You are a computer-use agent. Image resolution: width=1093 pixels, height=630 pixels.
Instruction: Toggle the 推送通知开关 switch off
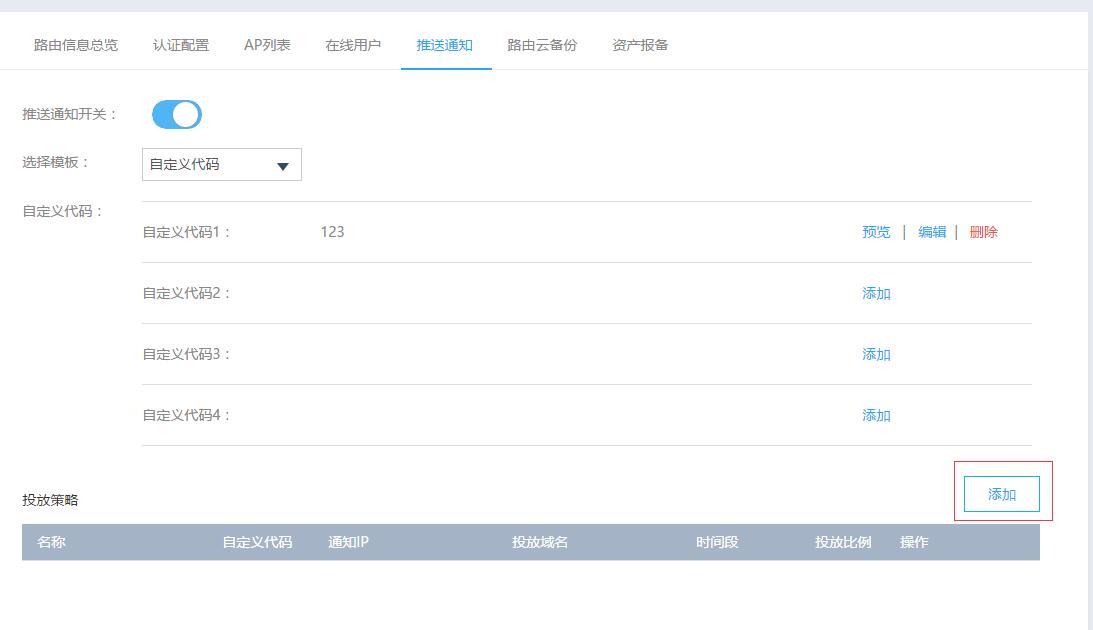tap(177, 114)
